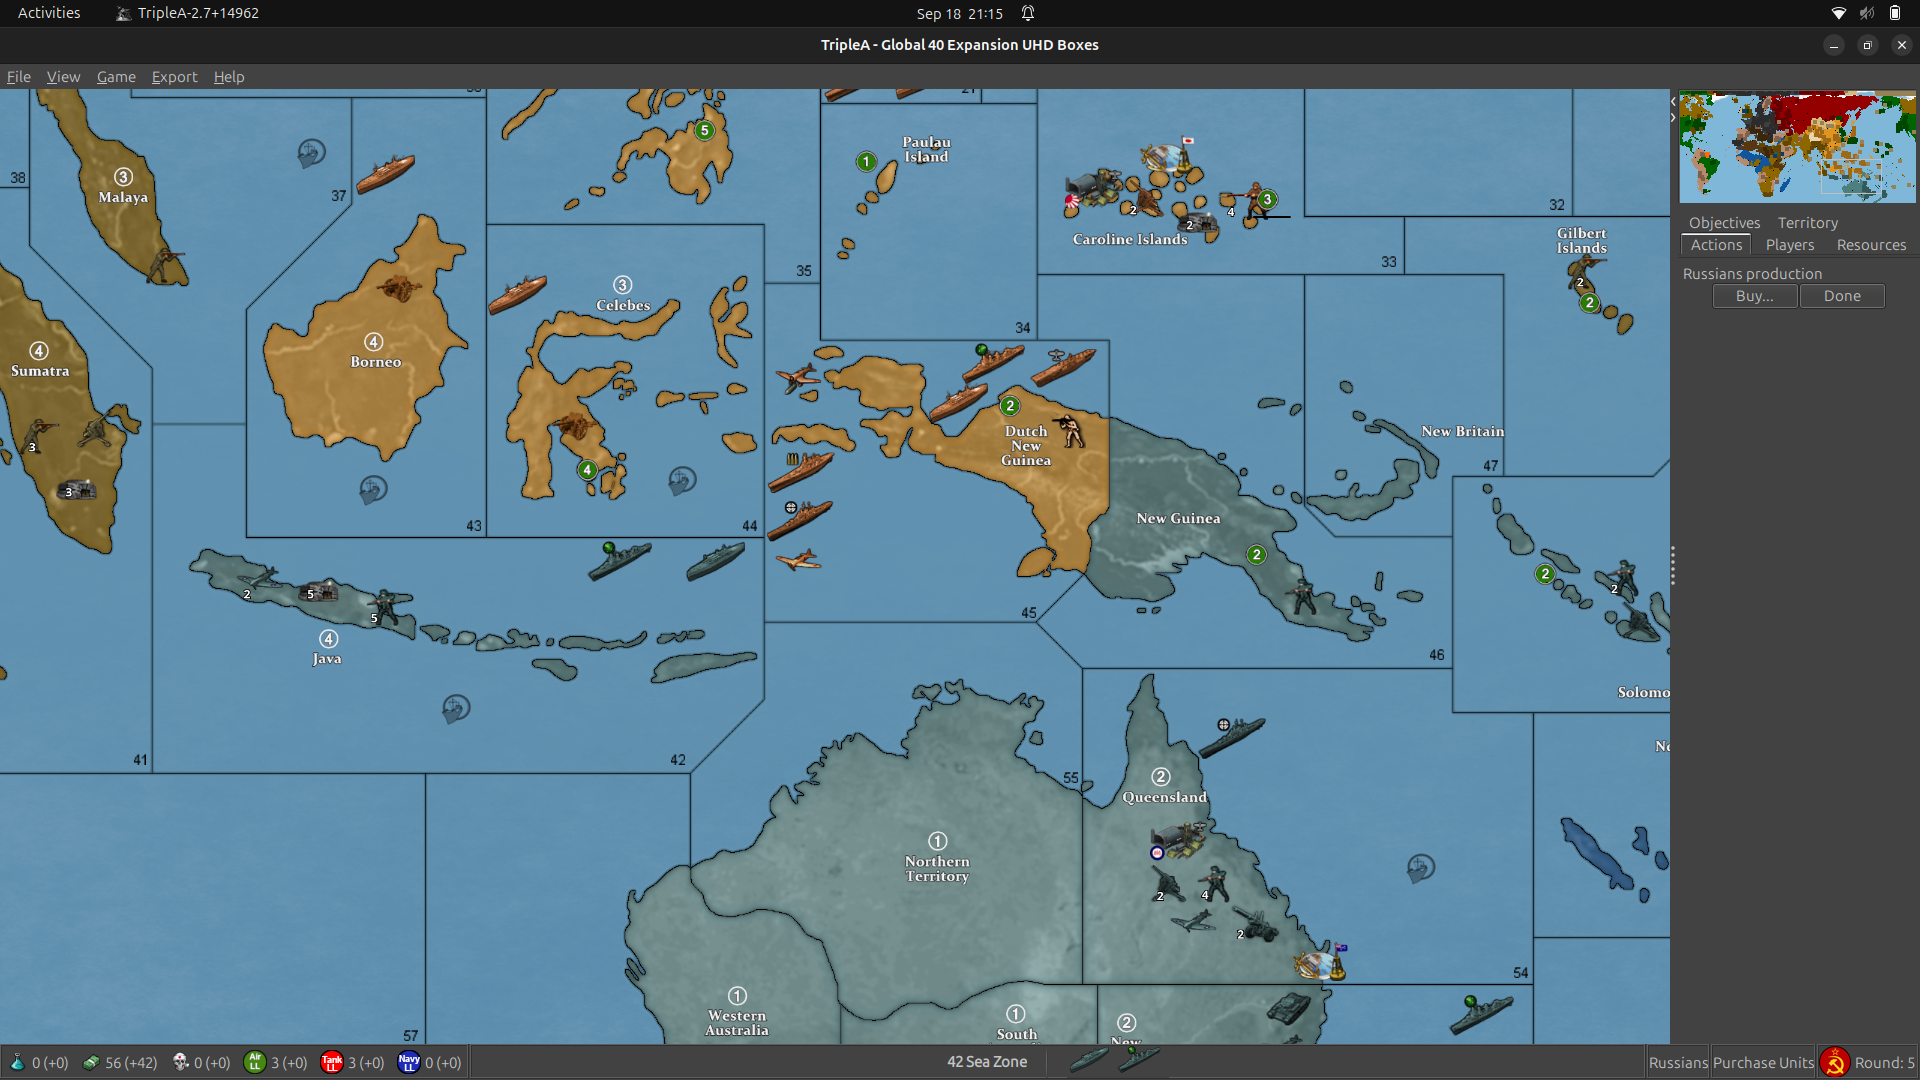Open the Game menu

[x=116, y=77]
